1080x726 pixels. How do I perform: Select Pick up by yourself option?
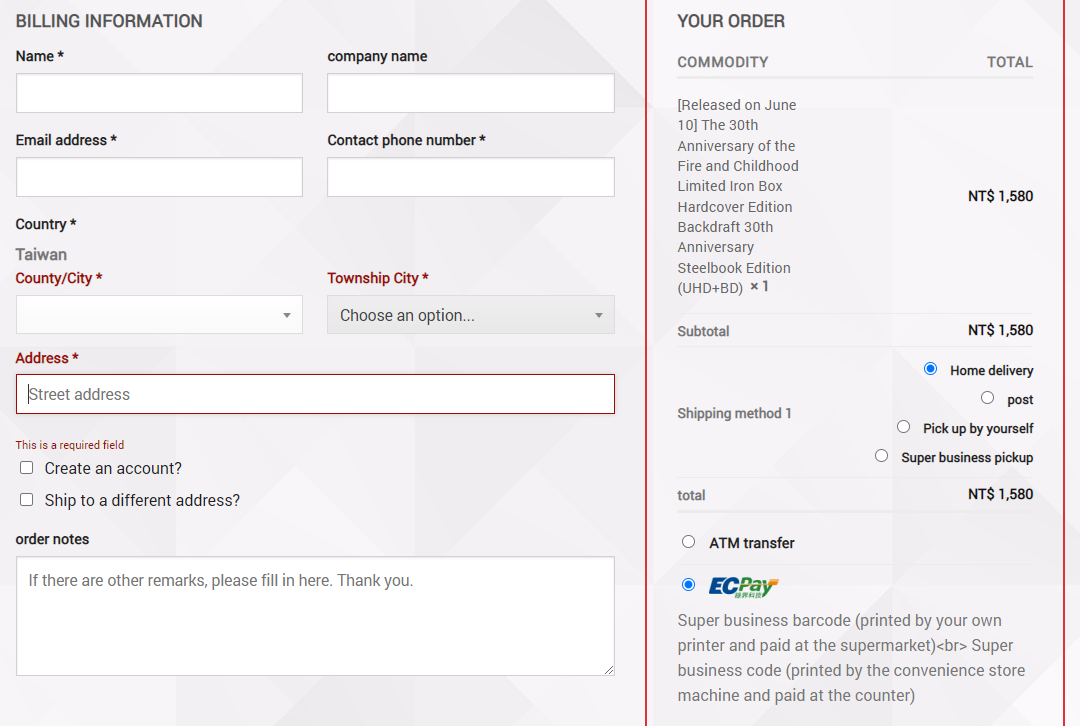(904, 427)
